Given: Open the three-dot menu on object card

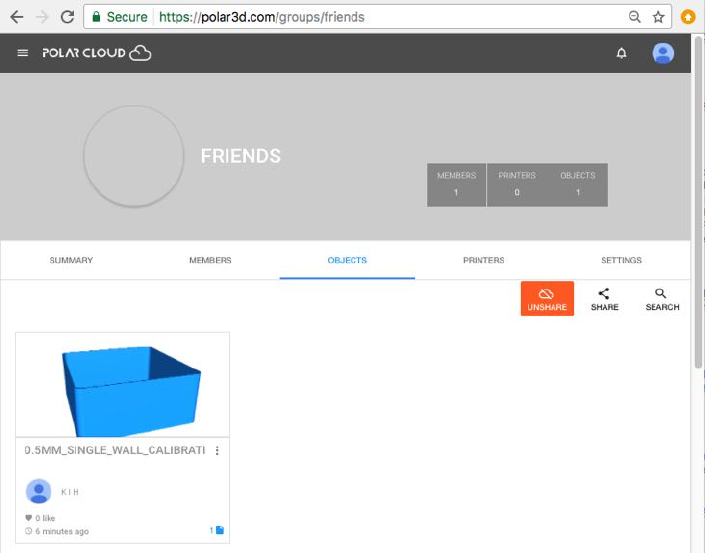Looking at the screenshot, I should [217, 450].
